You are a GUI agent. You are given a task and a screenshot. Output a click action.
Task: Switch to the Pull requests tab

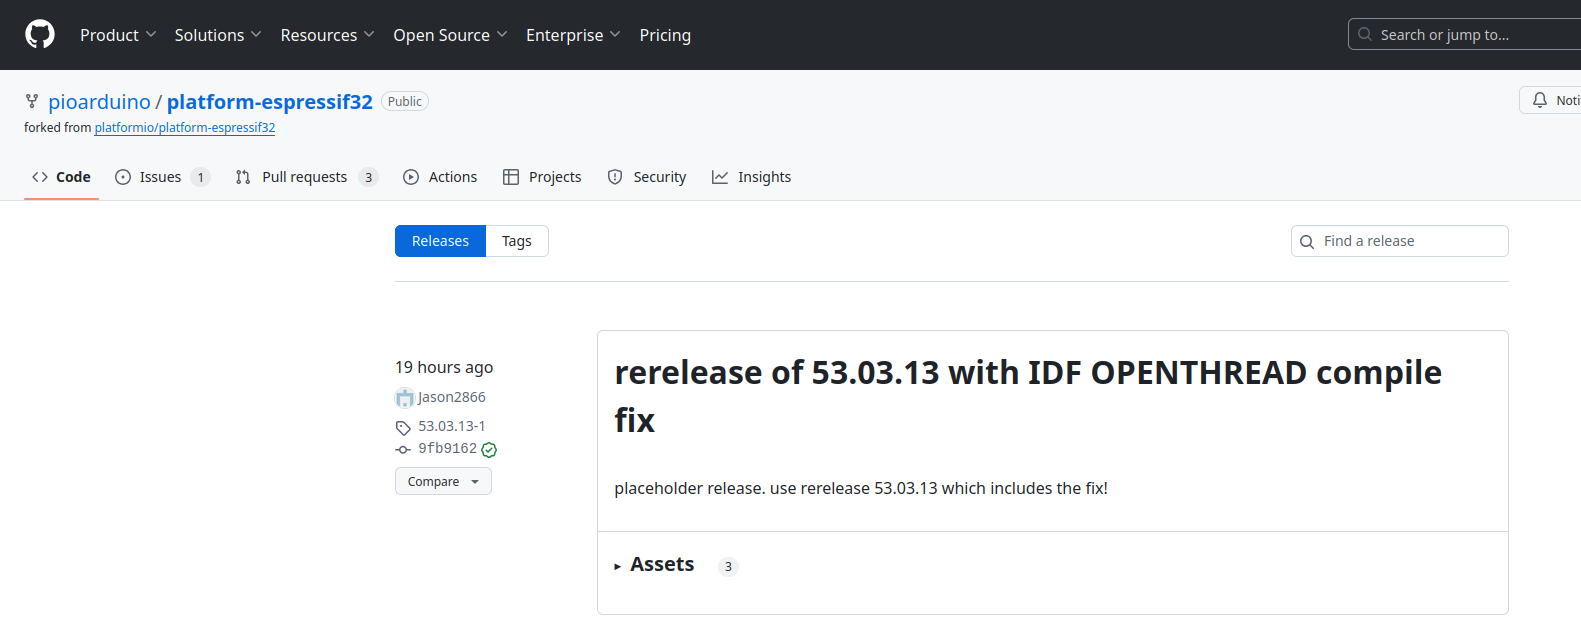click(x=306, y=177)
